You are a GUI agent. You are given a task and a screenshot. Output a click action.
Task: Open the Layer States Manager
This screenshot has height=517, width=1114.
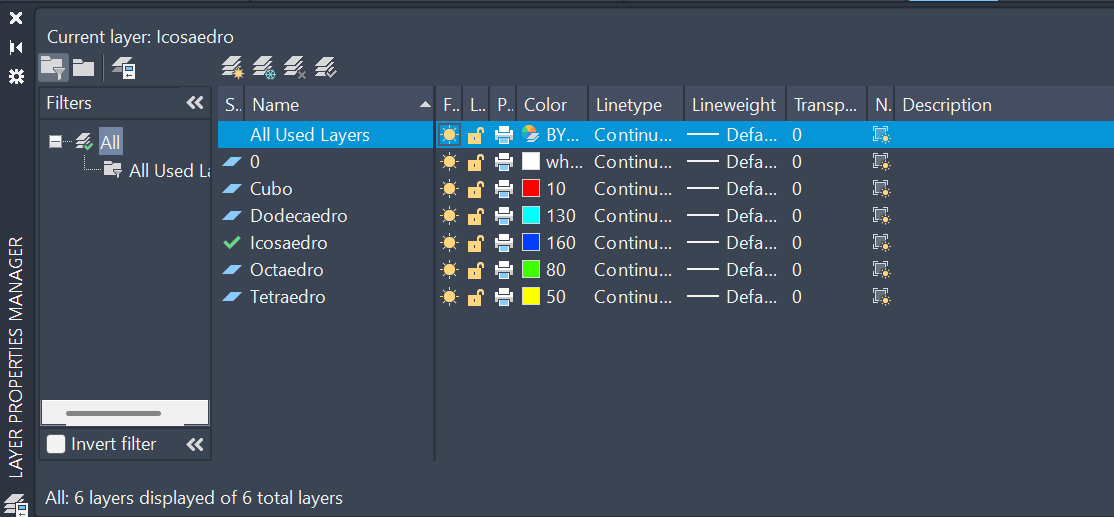[124, 68]
